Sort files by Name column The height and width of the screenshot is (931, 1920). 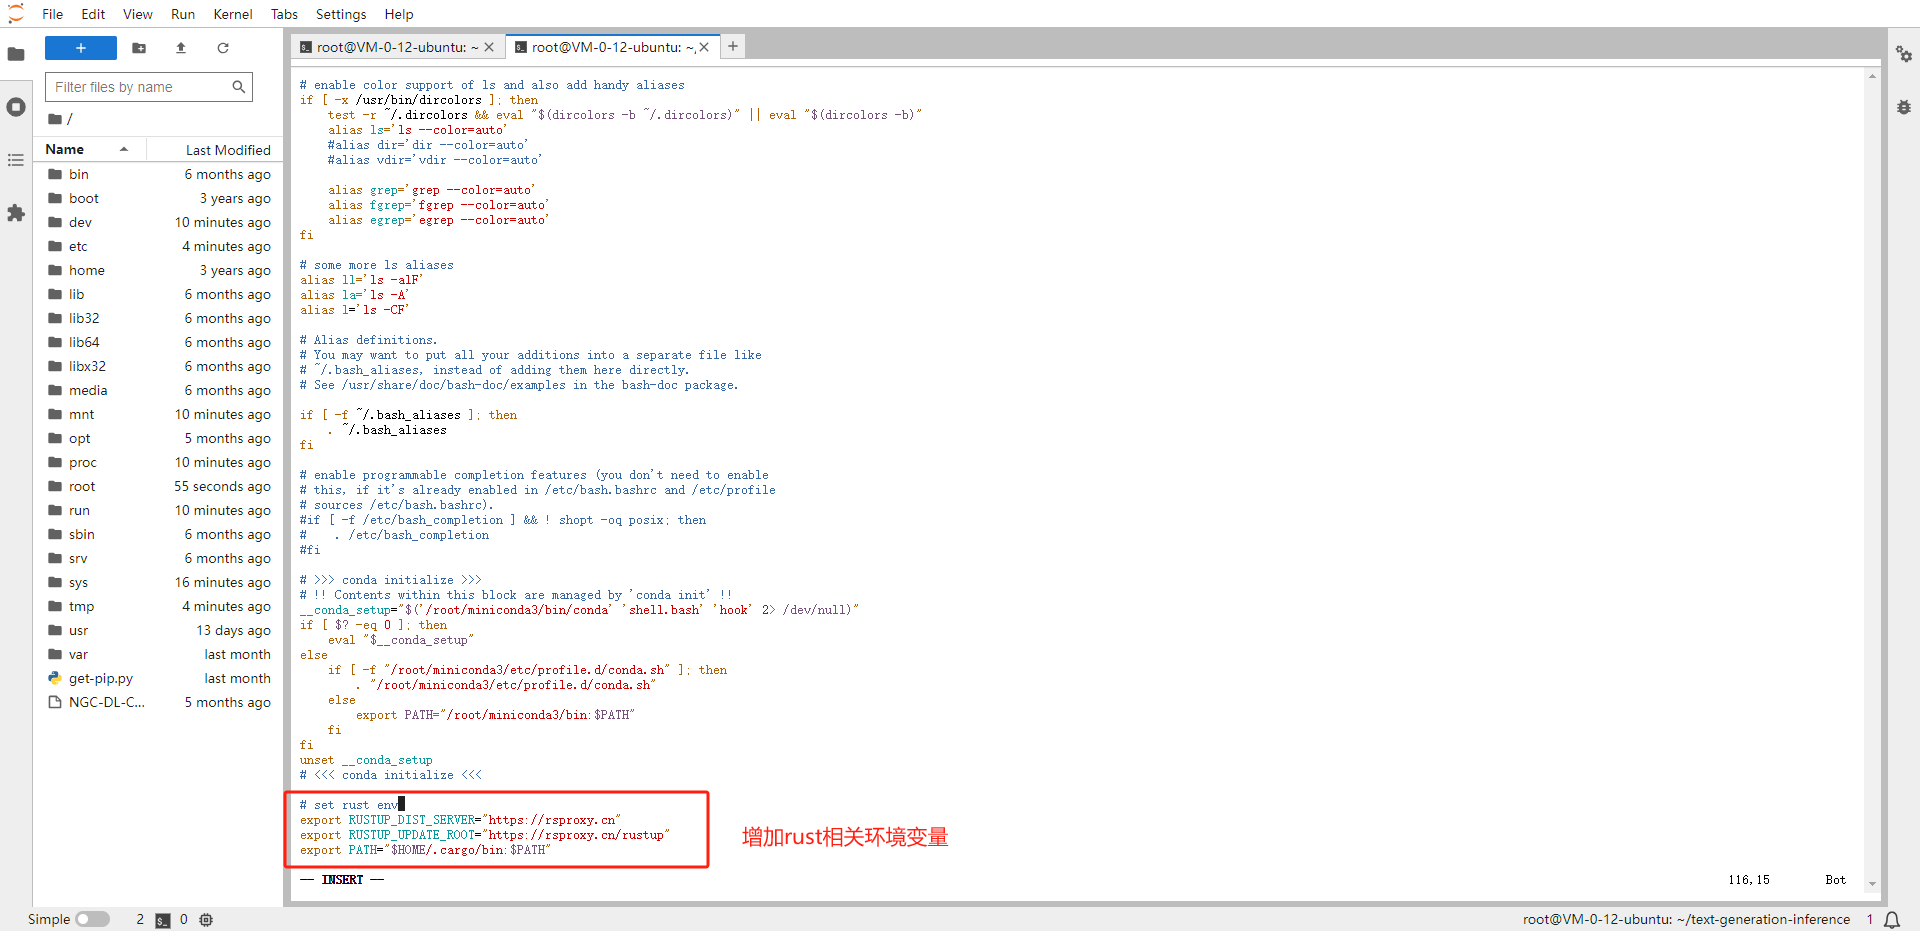[x=90, y=149]
